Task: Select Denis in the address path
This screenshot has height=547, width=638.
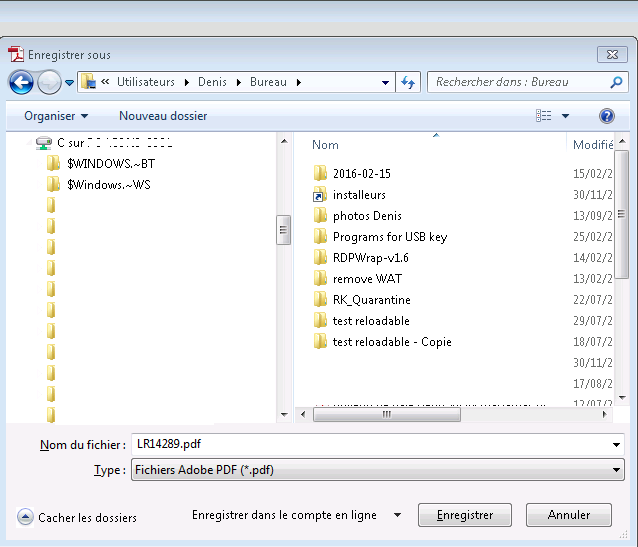Action: click(212, 82)
